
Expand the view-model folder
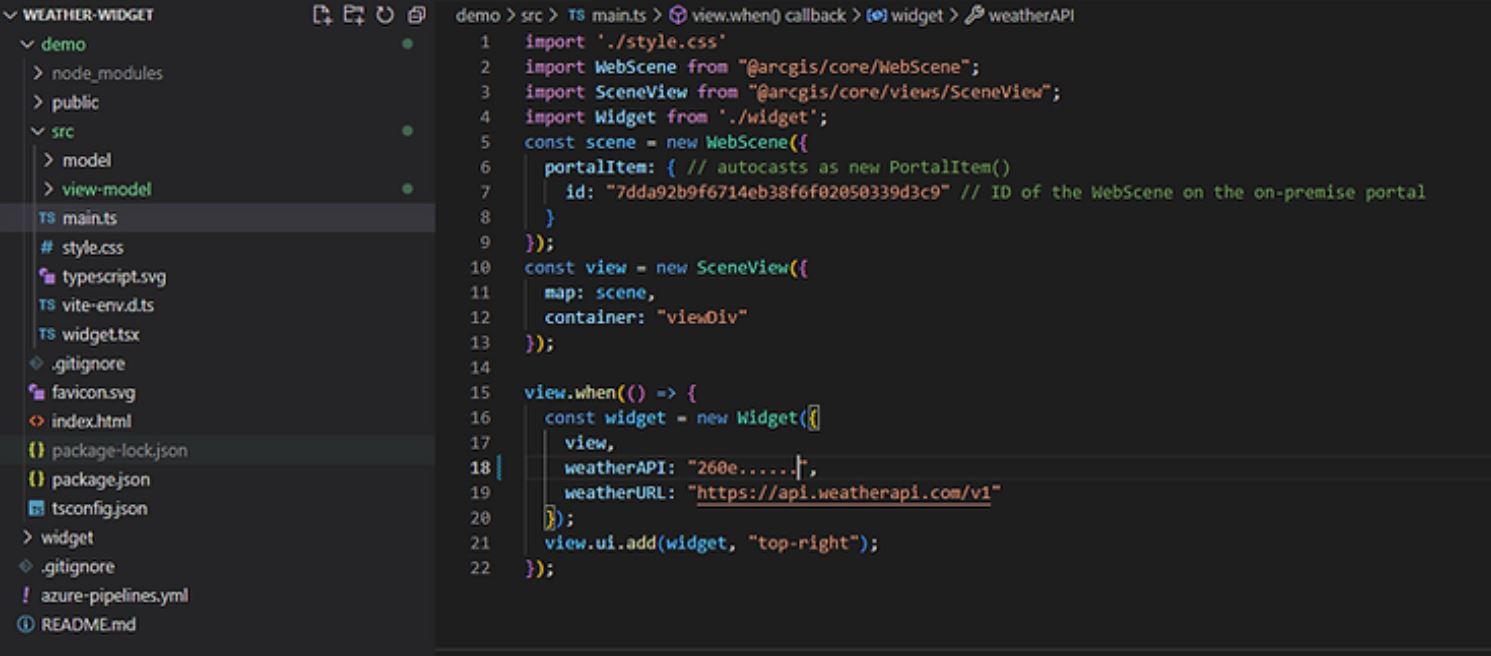pos(107,189)
